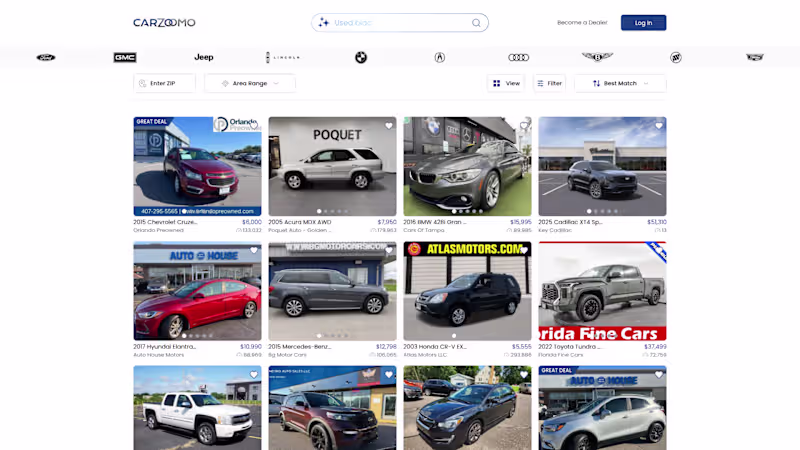The height and width of the screenshot is (450, 800).
Task: Click the 2025 Cadillac XT4 title
Action: [570, 222]
